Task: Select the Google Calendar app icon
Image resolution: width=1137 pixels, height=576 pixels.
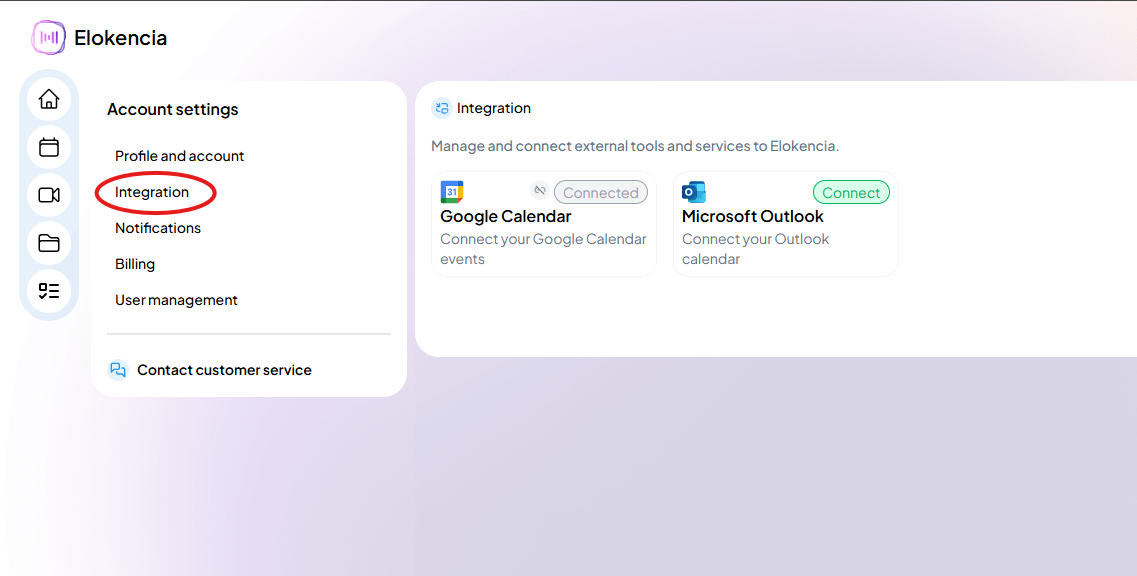Action: coord(451,190)
